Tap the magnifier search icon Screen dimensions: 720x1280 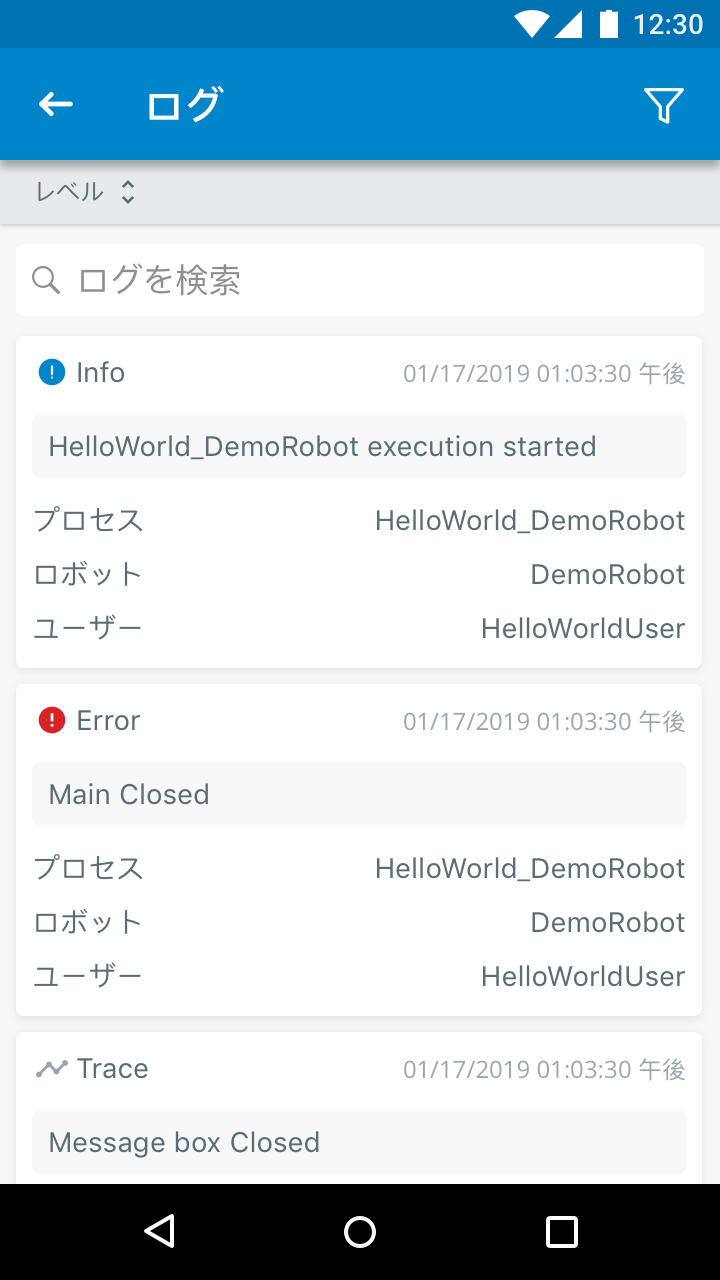click(46, 280)
